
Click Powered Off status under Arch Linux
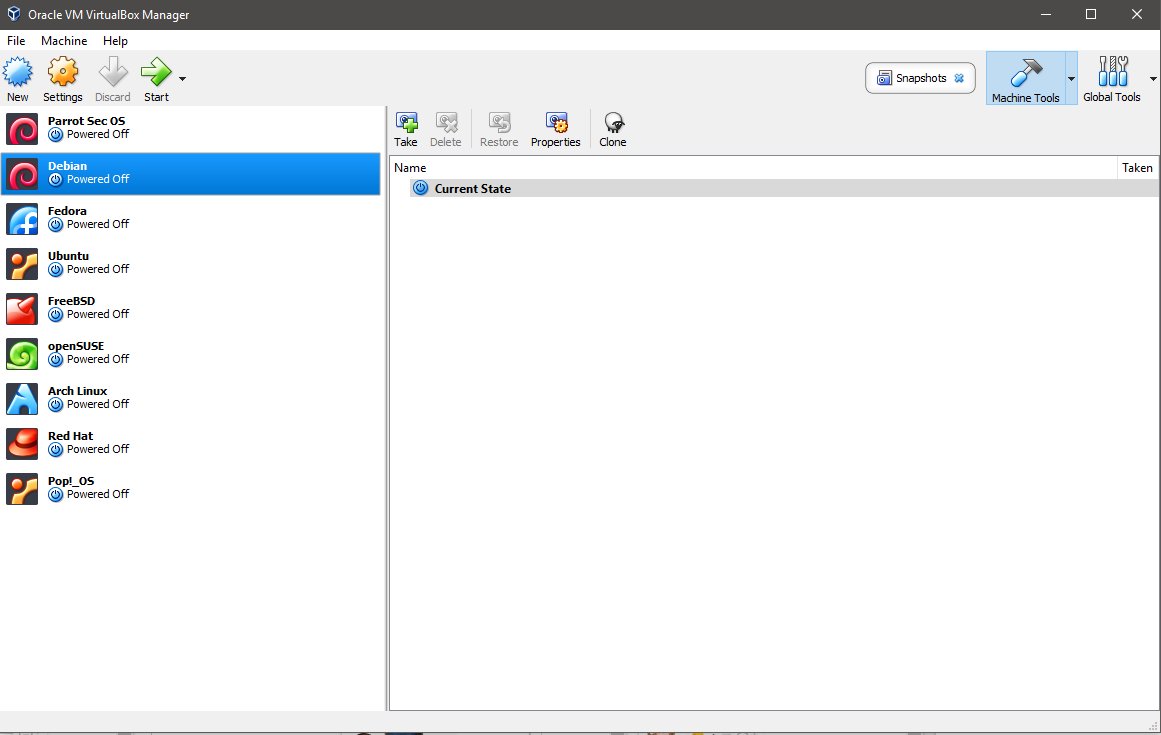click(x=98, y=404)
